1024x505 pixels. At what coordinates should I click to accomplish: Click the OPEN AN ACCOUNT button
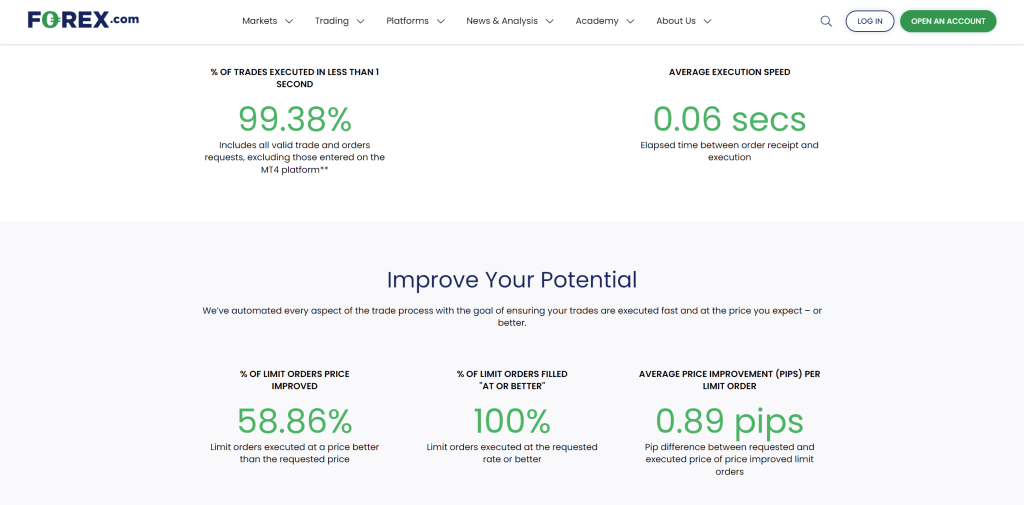[948, 21]
